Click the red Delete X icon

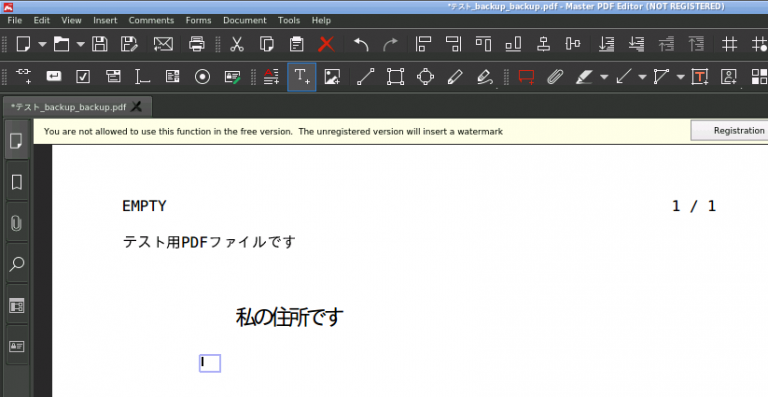tap(326, 44)
